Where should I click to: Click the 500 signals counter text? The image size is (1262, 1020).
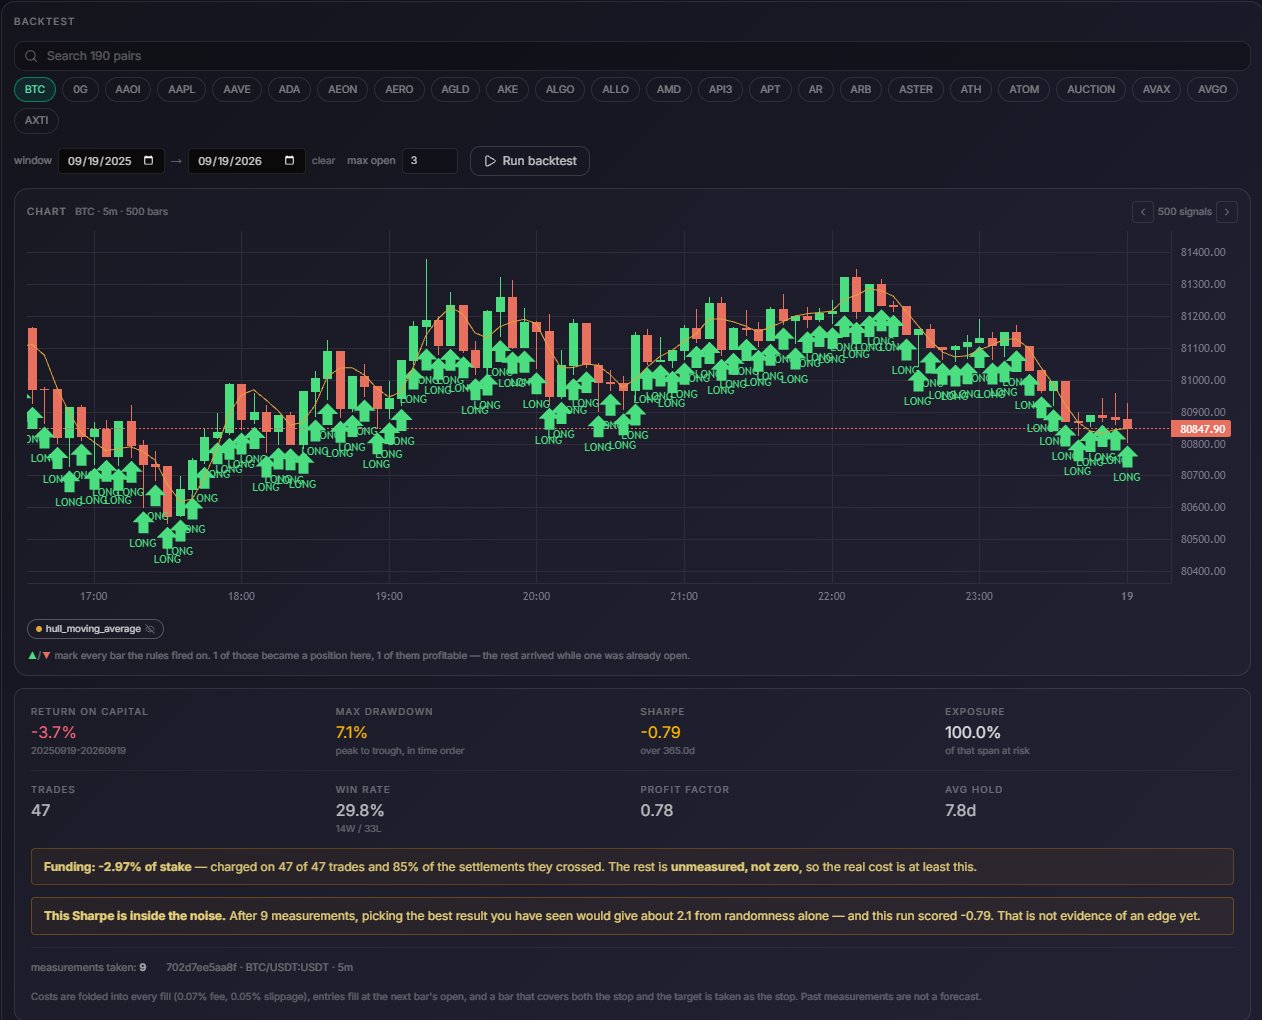pos(1185,212)
